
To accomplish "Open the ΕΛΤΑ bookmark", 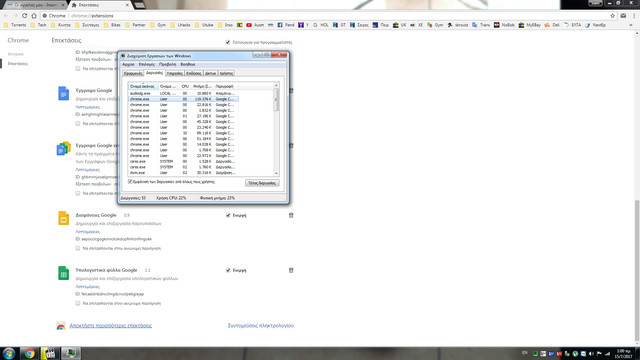I will (x=572, y=25).
